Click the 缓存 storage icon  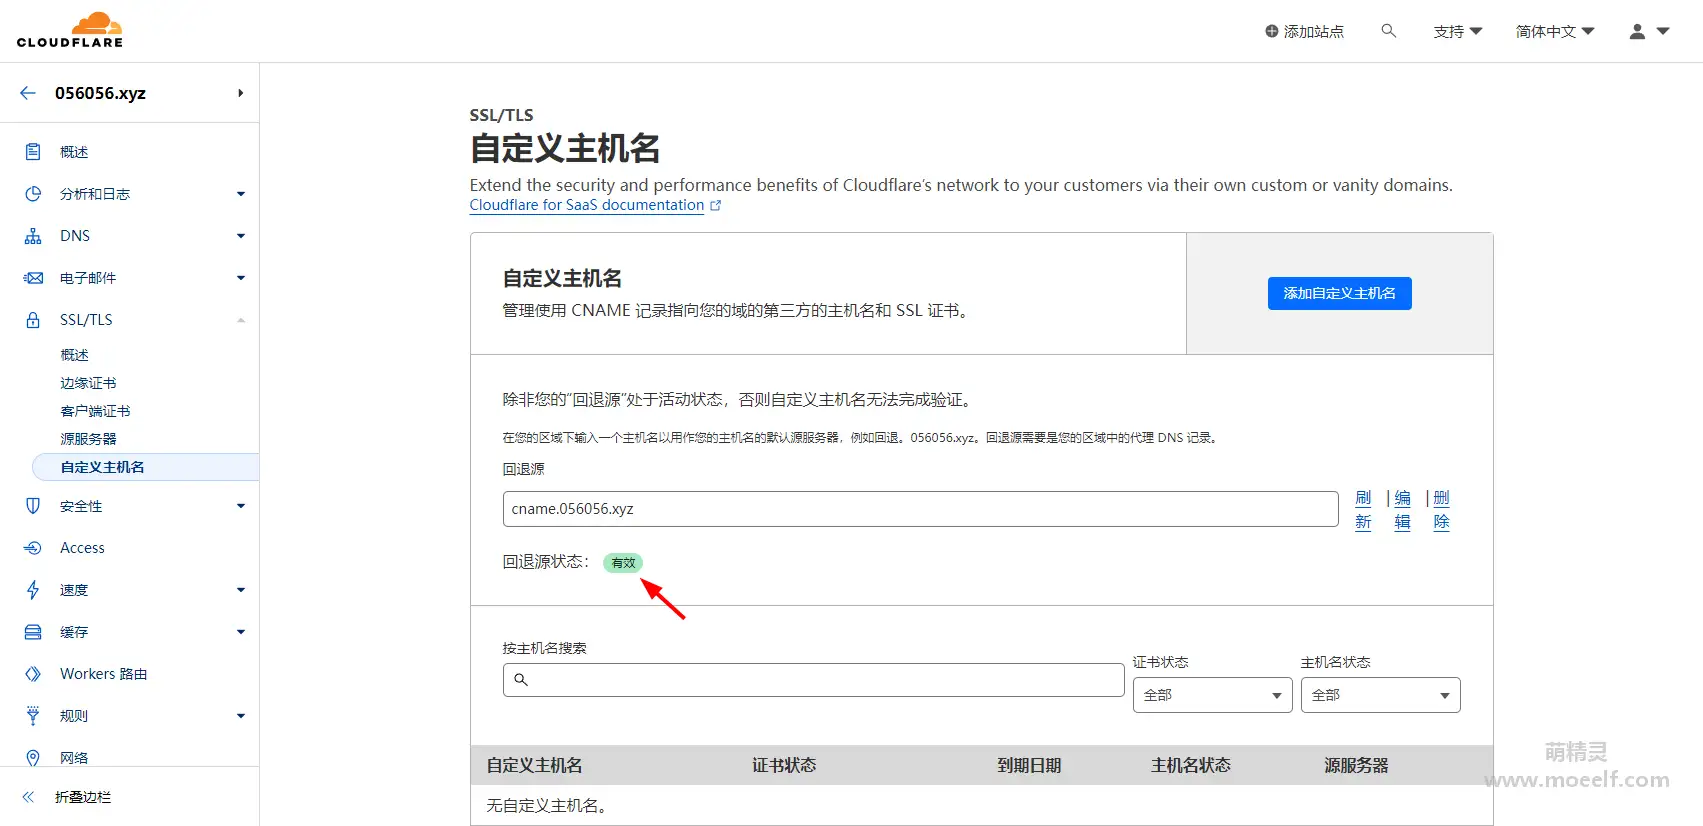pos(33,632)
